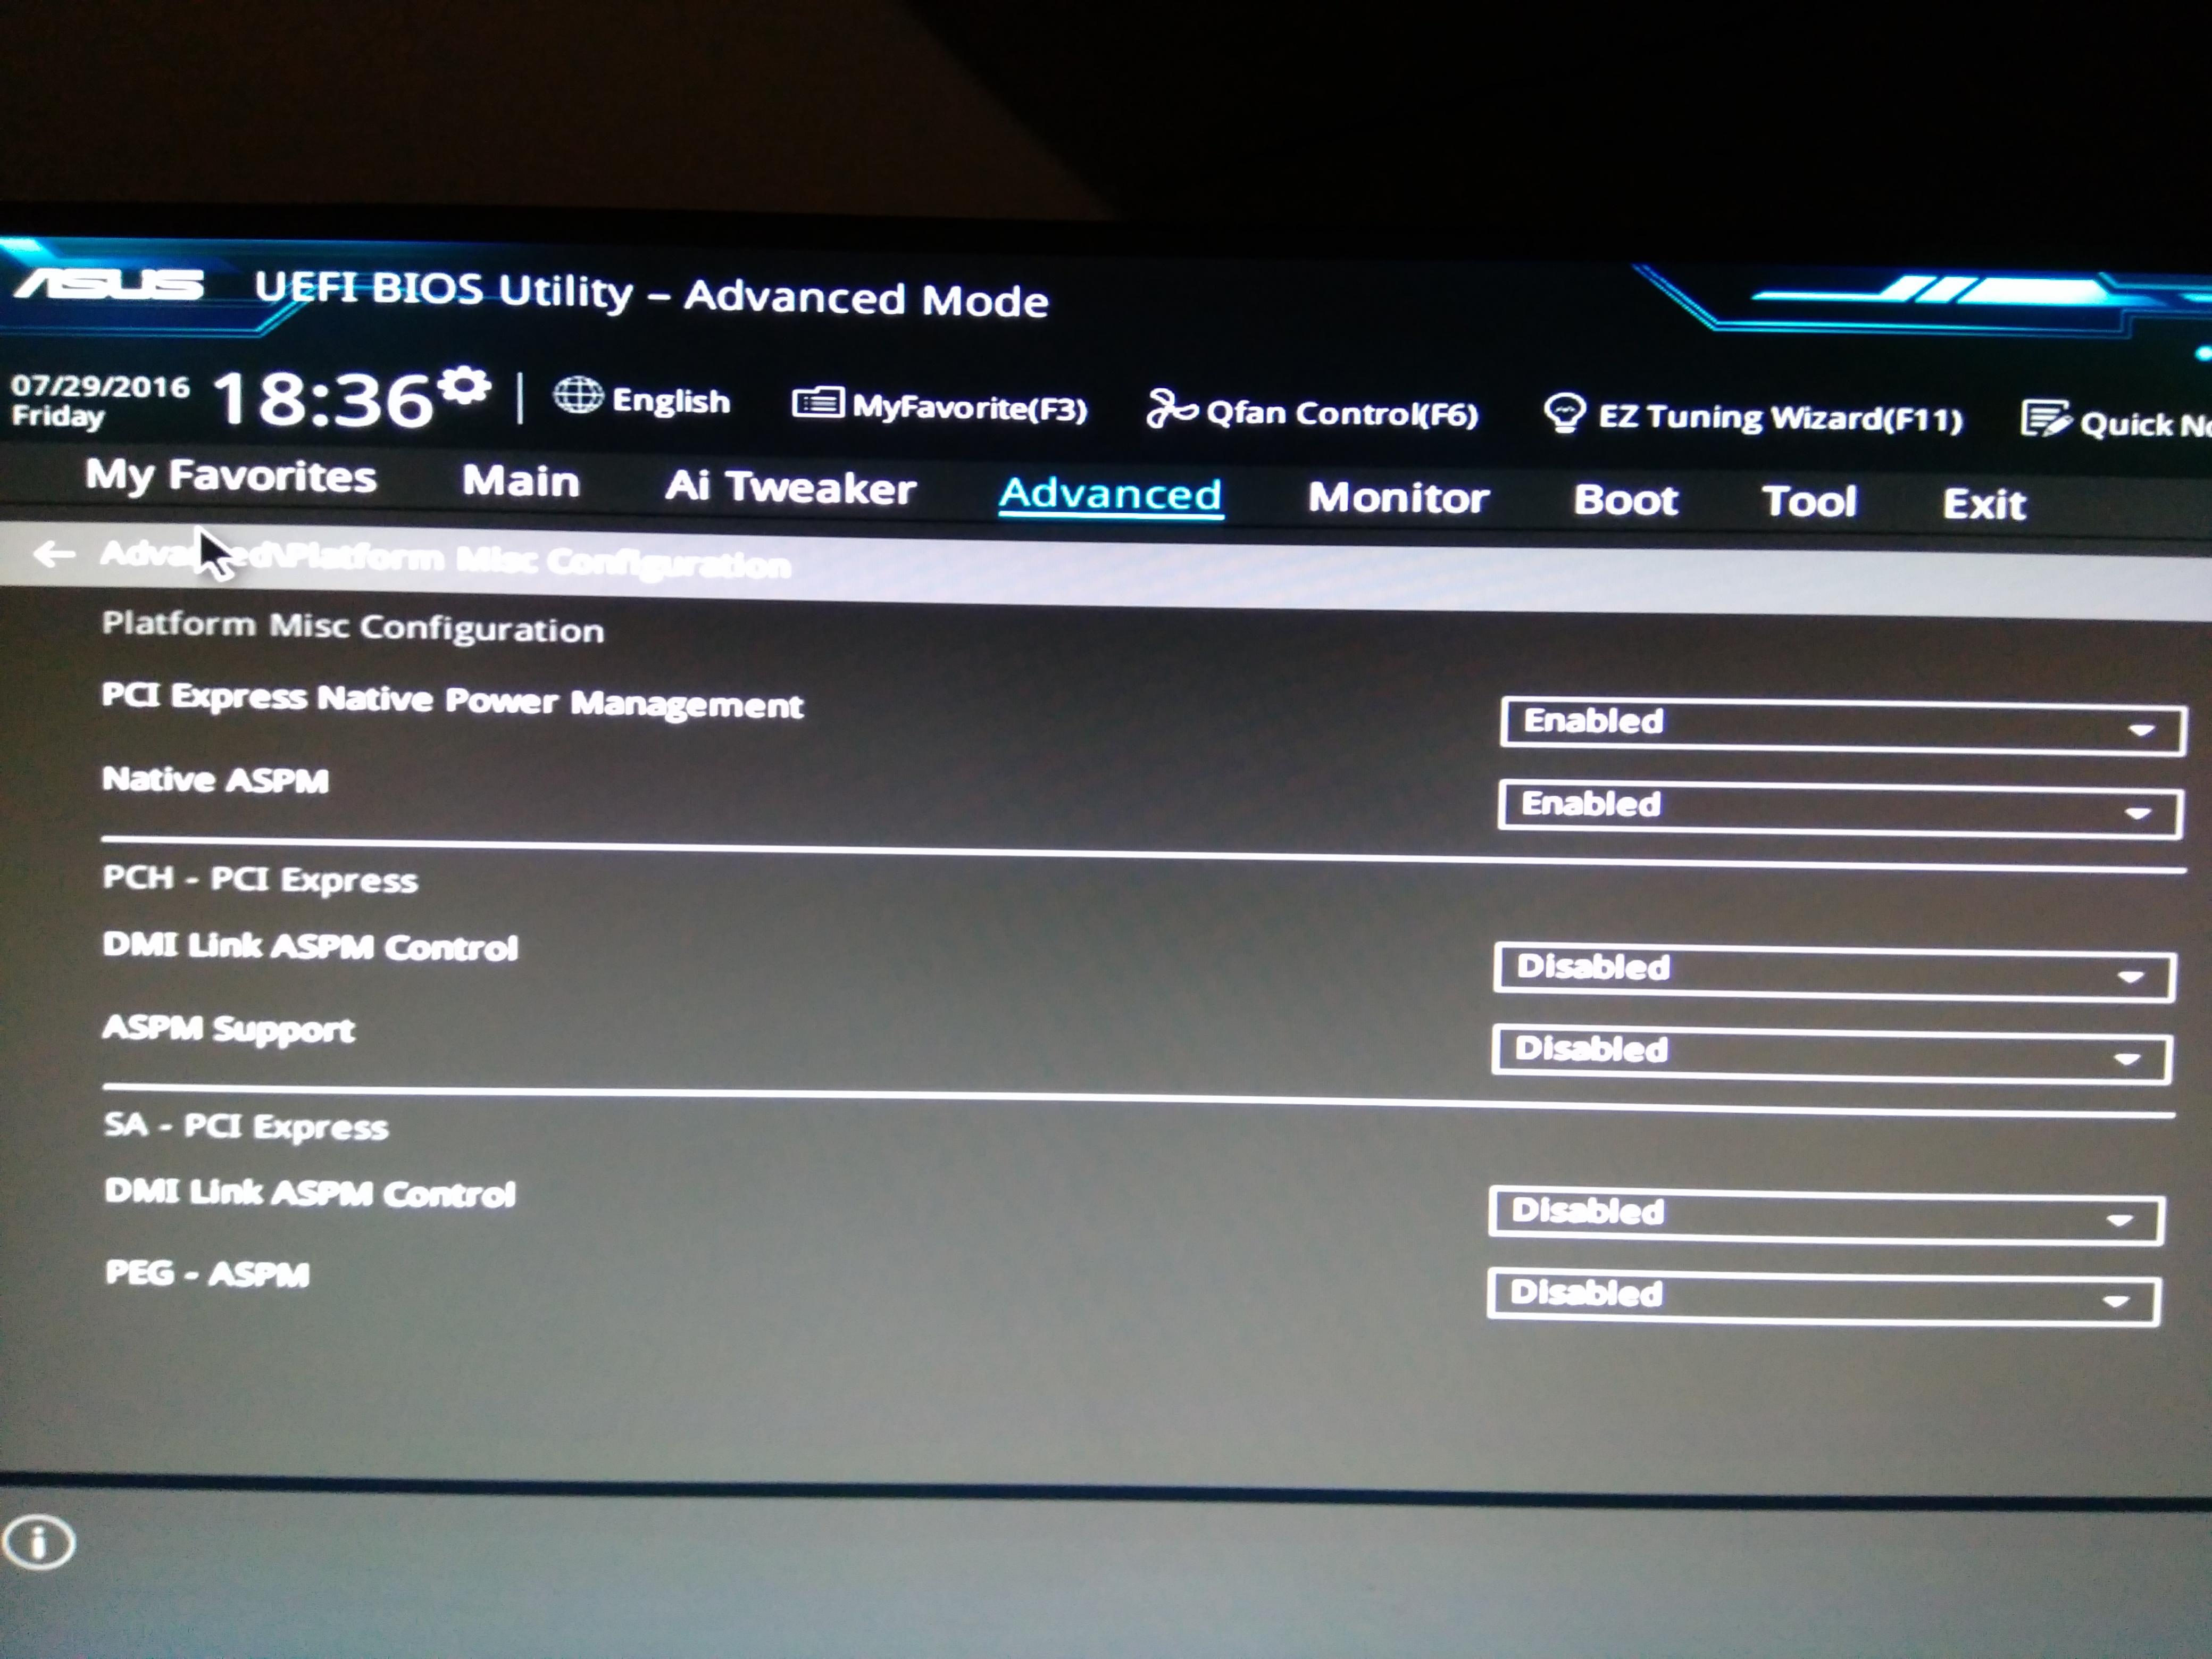Open the Quick Note icon
The width and height of the screenshot is (2212, 1659).
click(2045, 419)
